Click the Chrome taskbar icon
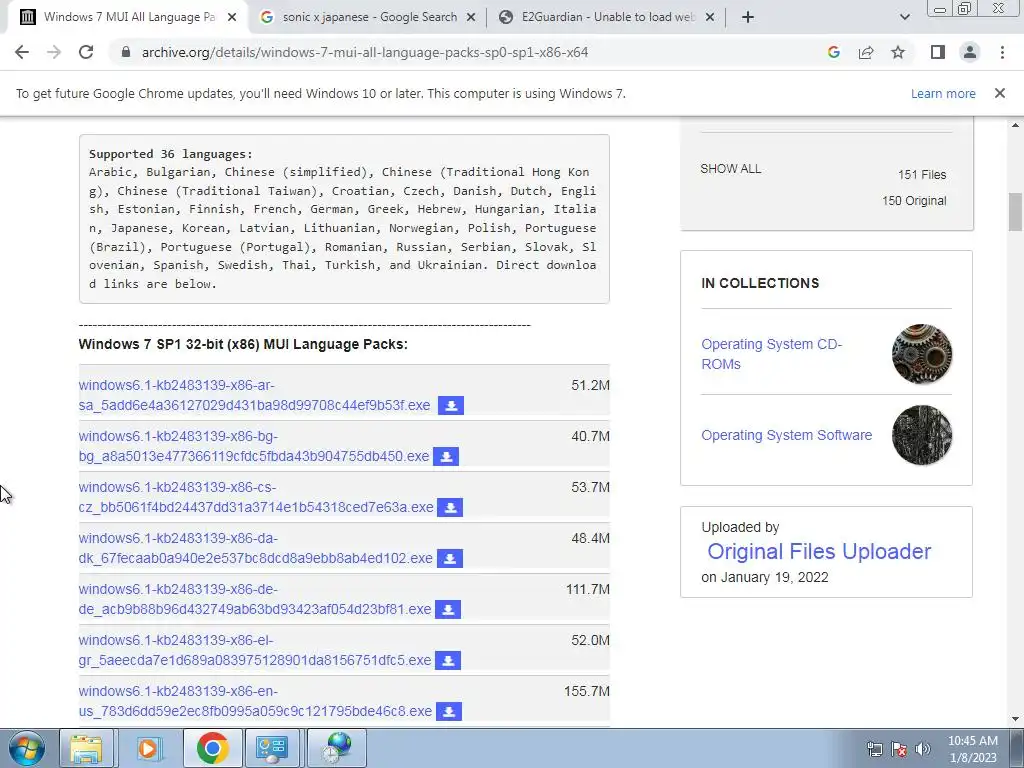This screenshot has height=768, width=1024. [212, 748]
